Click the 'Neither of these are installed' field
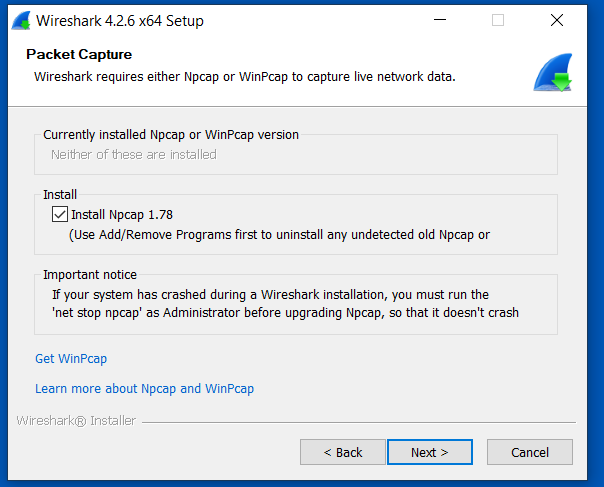This screenshot has width=604, height=487. pyautogui.click(x=134, y=154)
